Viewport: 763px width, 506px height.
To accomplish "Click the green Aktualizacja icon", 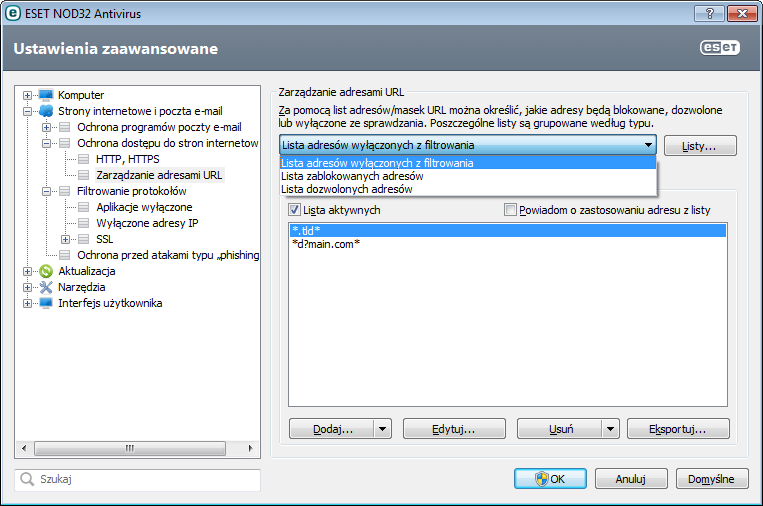I will click(x=46, y=271).
